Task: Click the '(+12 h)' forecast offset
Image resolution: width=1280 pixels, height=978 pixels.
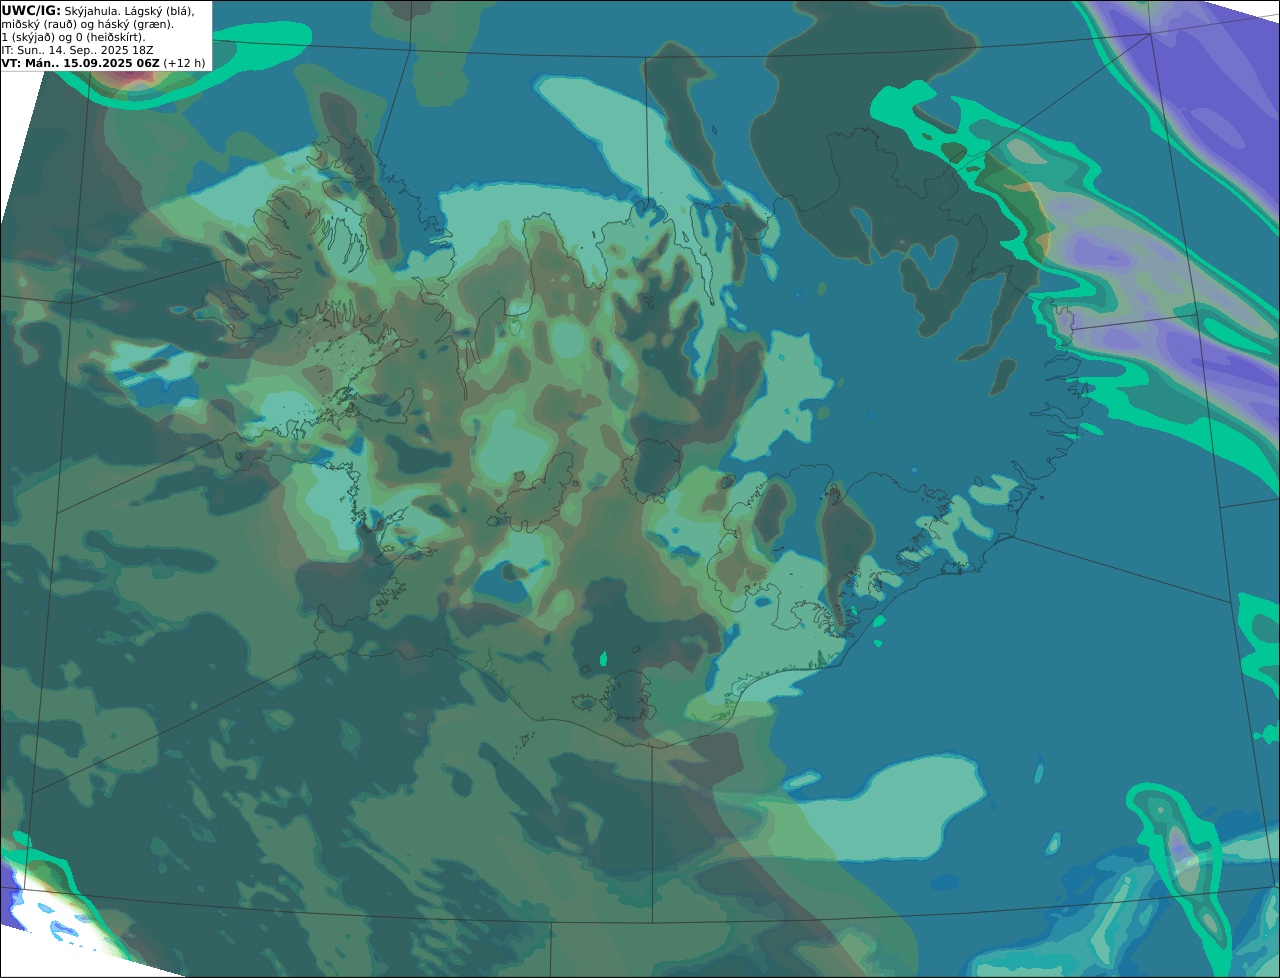Action: (x=184, y=62)
